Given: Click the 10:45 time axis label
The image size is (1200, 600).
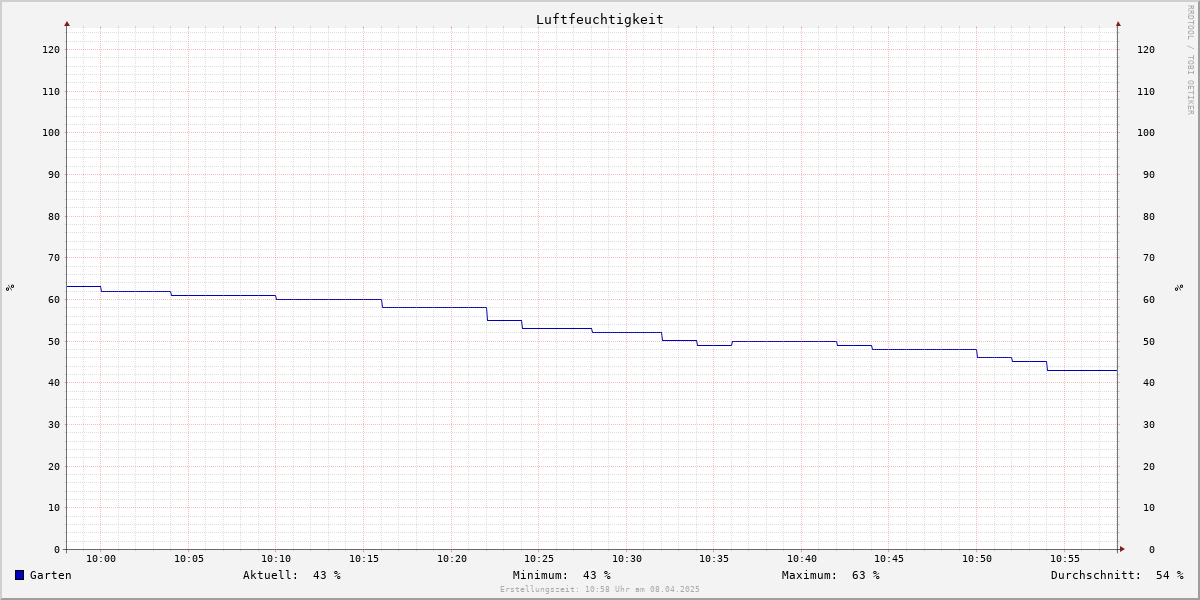Looking at the screenshot, I should (x=889, y=559).
